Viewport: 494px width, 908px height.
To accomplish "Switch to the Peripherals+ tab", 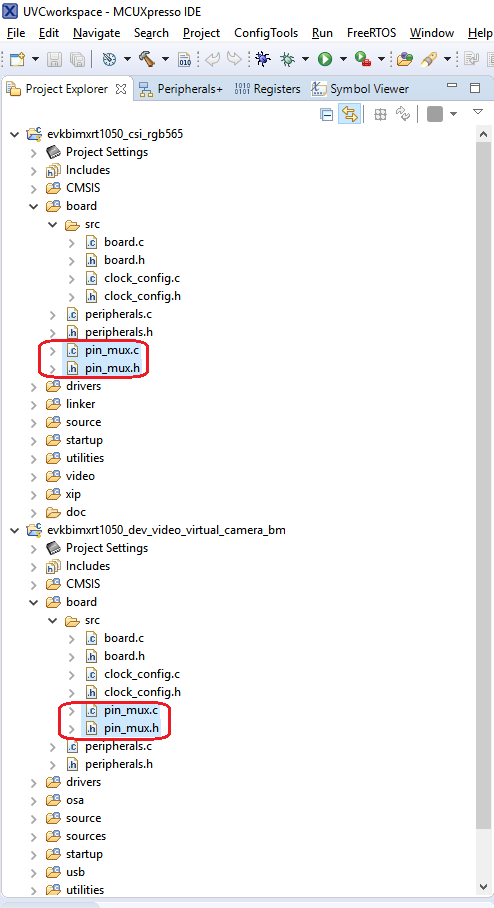I will click(x=181, y=89).
